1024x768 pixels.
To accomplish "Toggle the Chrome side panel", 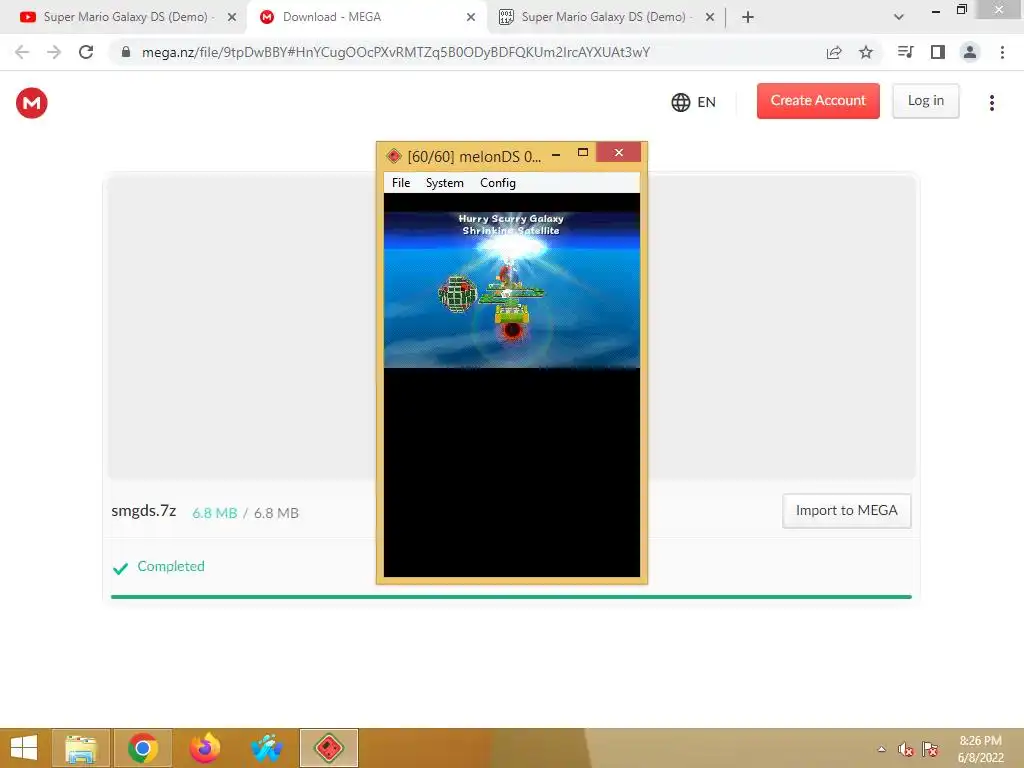I will tap(938, 52).
